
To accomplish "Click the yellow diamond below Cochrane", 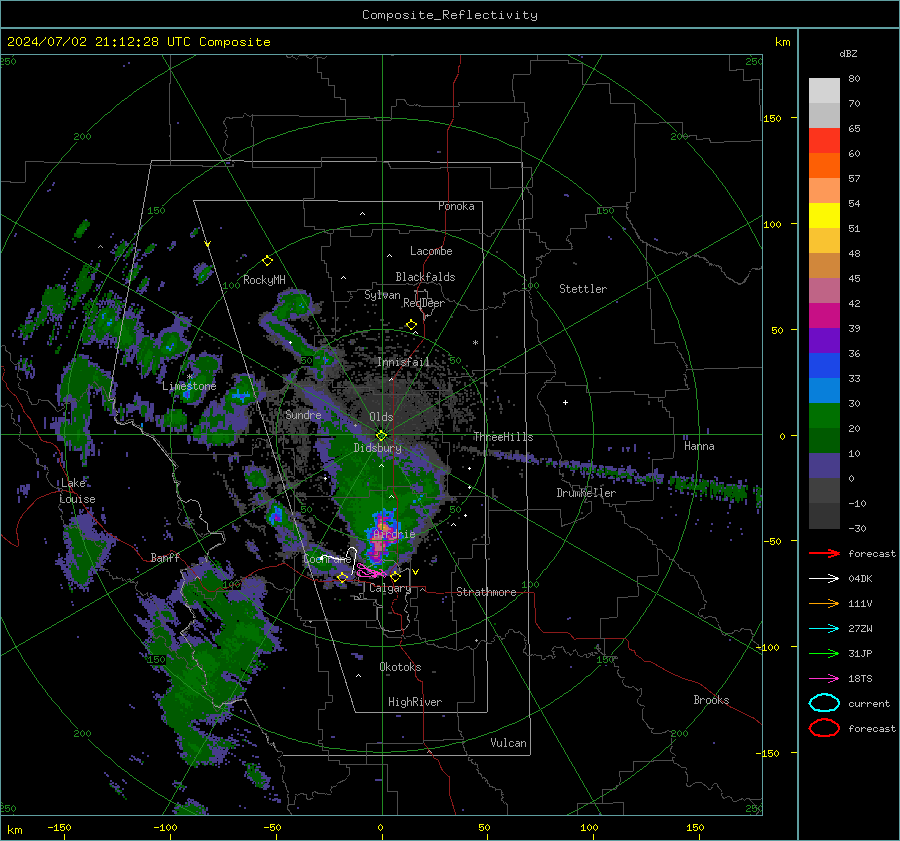I will tap(342, 577).
